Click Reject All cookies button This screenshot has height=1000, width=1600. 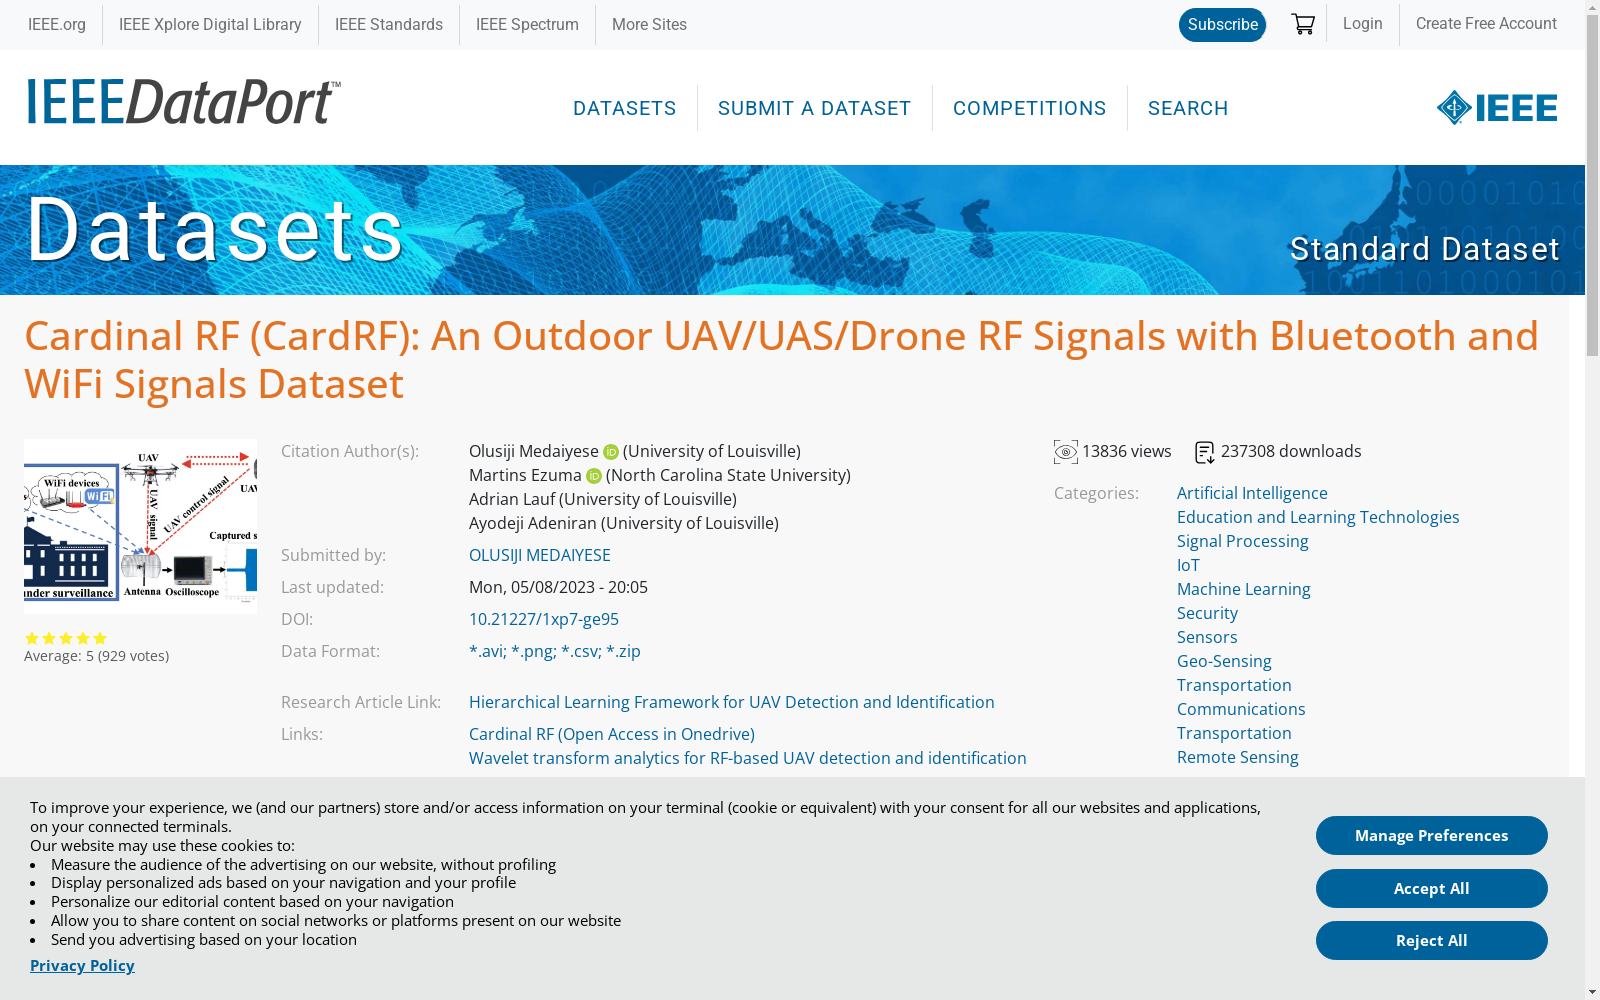point(1432,941)
